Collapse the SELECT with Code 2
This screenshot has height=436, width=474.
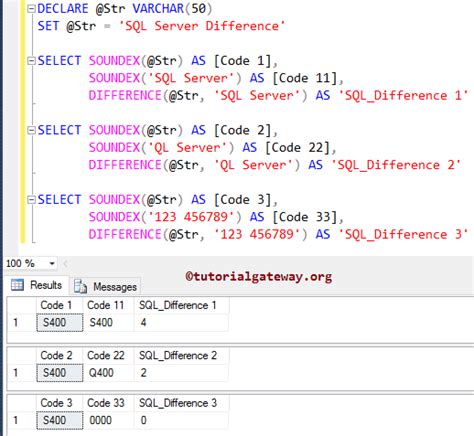(31, 130)
